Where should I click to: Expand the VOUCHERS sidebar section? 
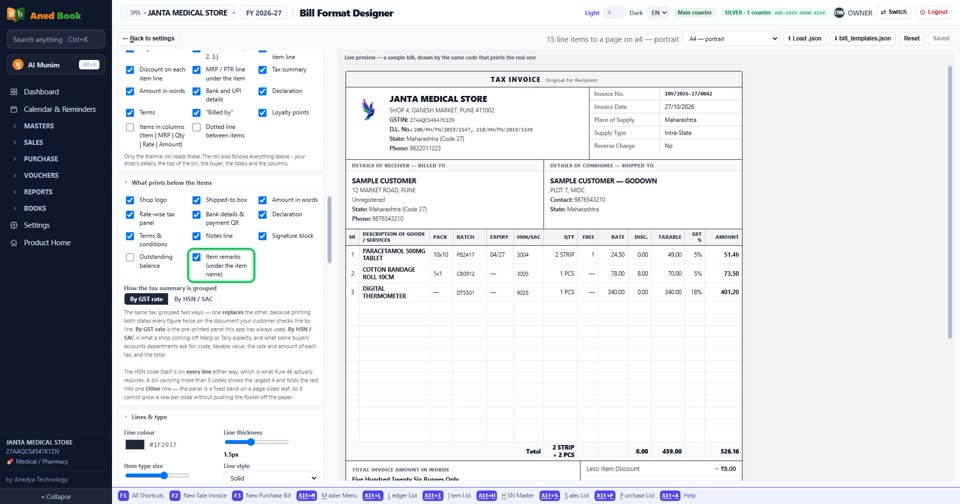click(41, 175)
